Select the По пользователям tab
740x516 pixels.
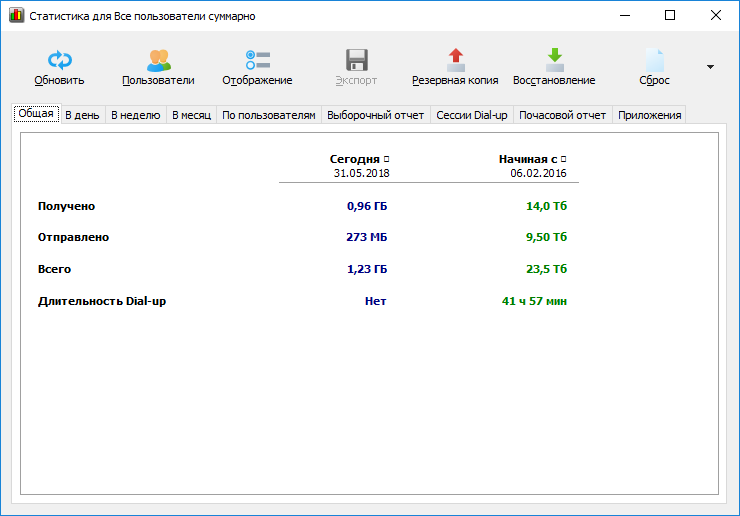point(269,115)
